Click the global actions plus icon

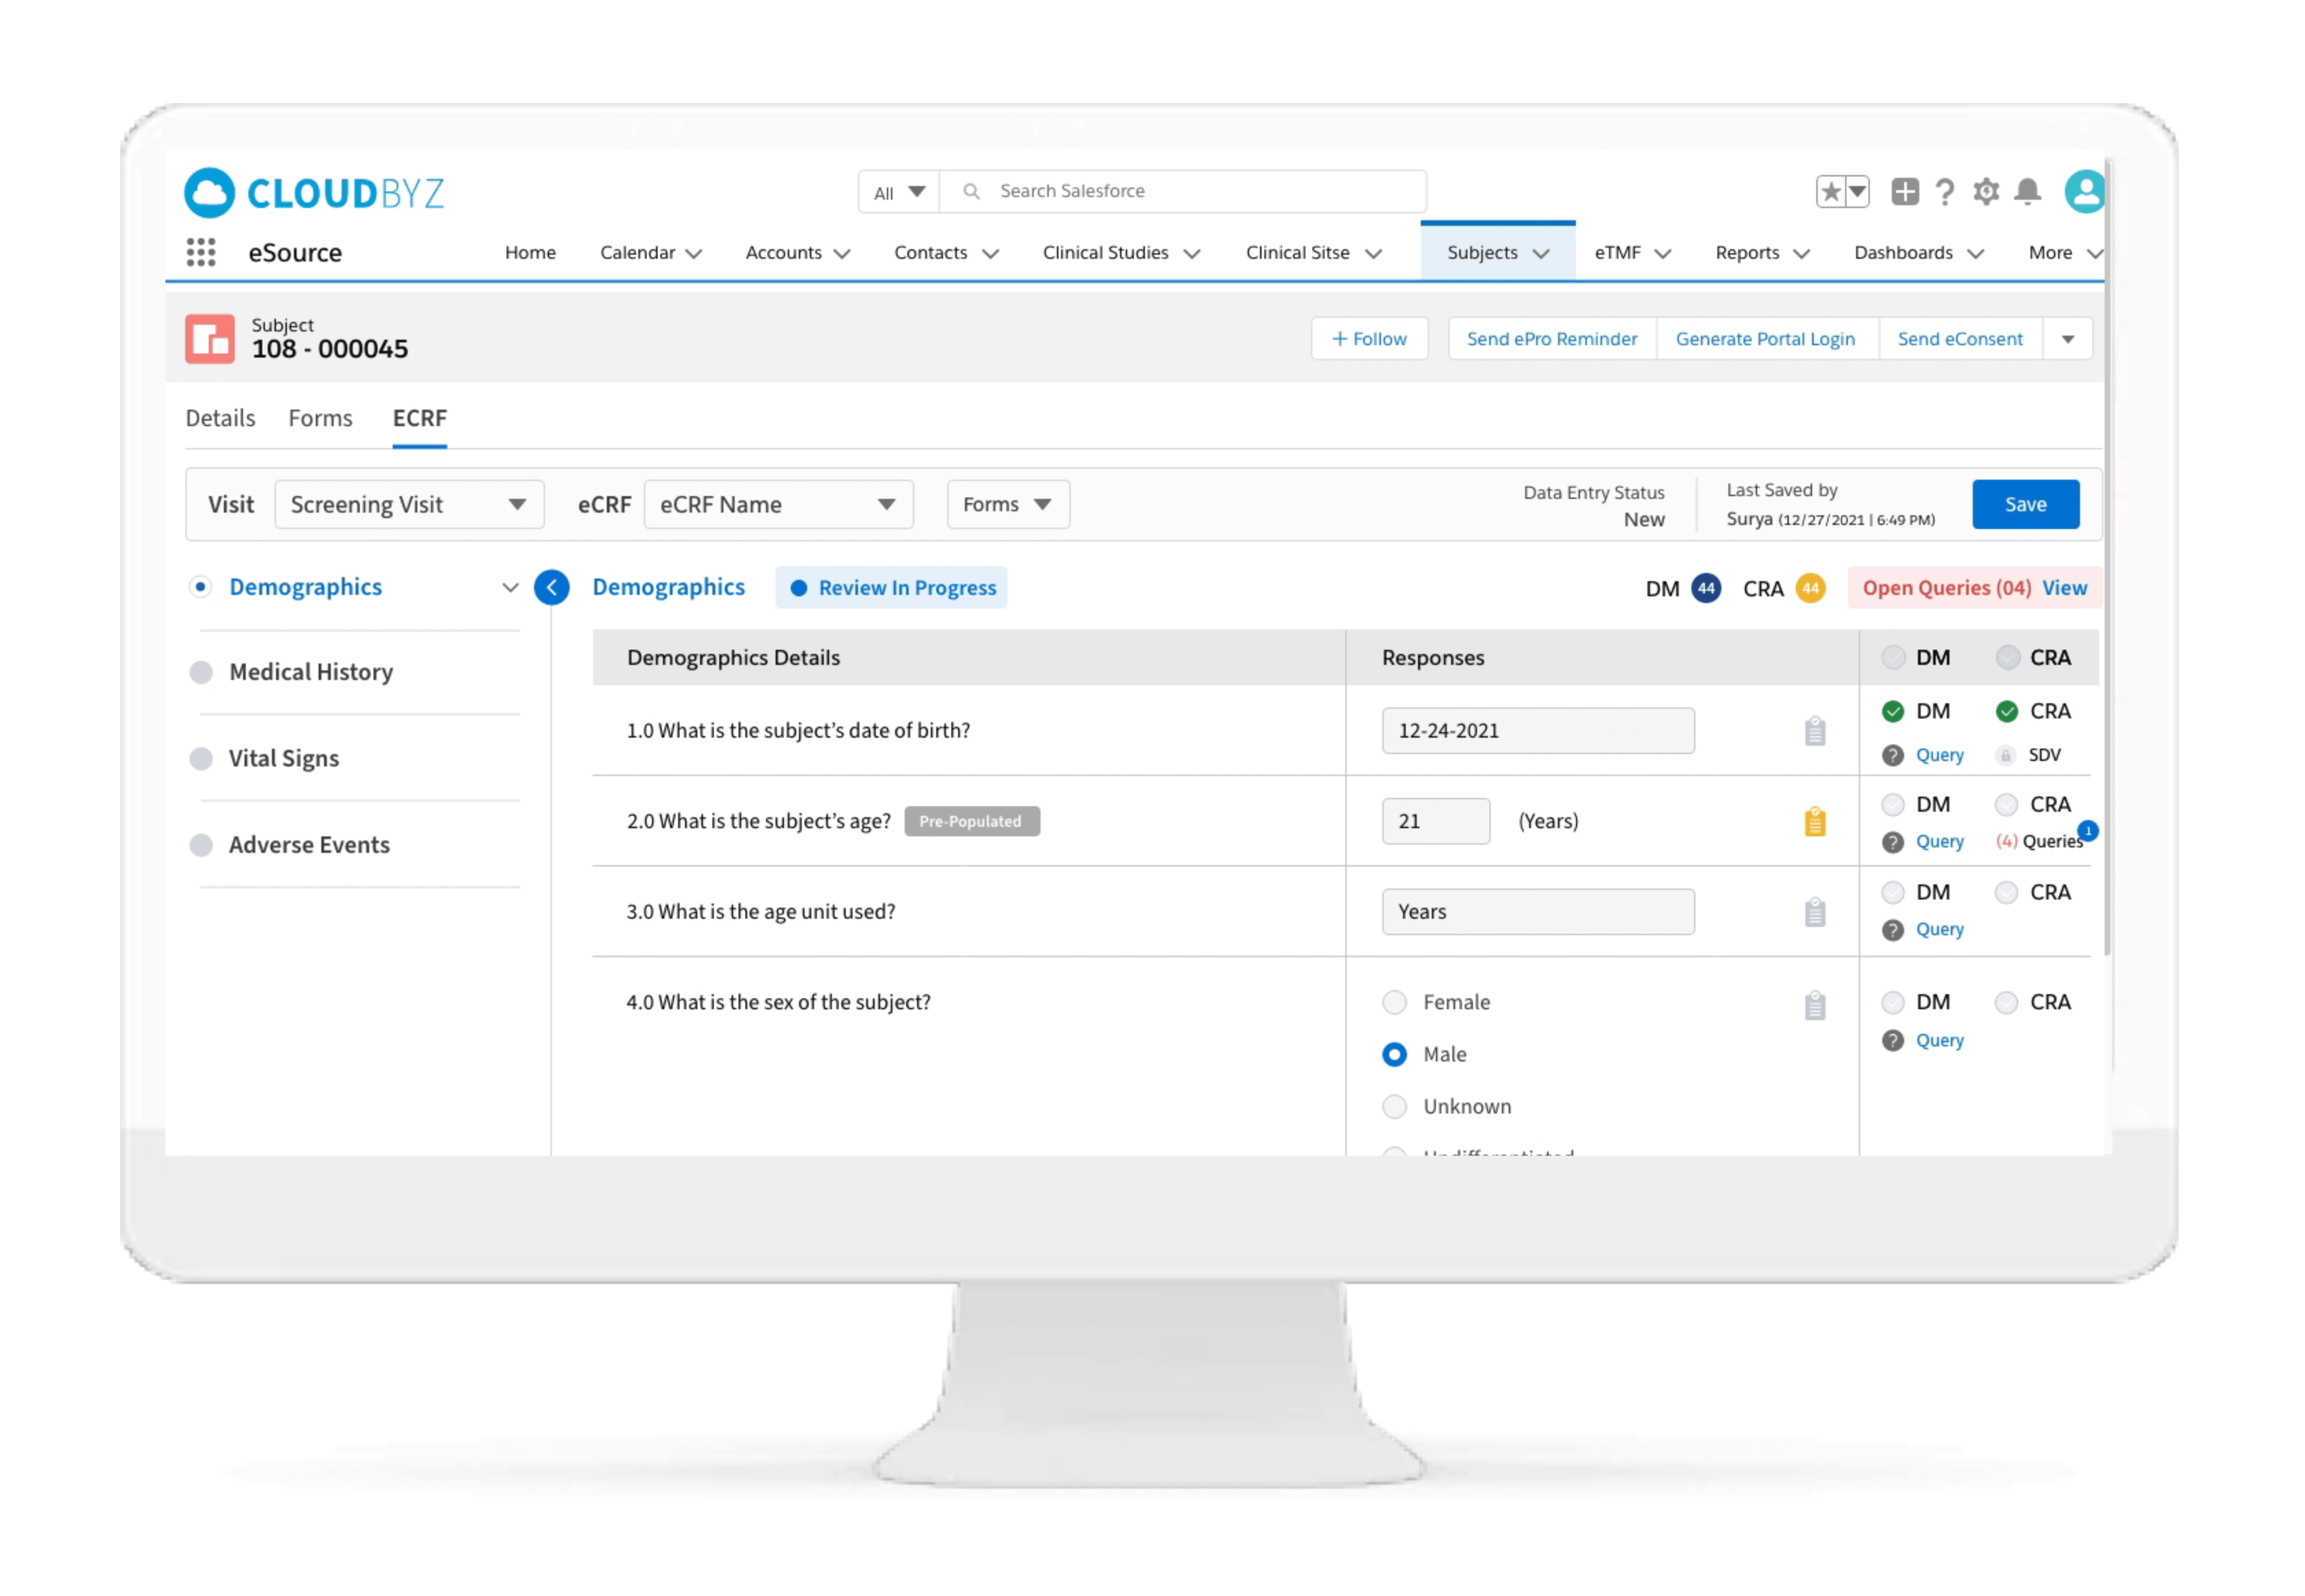click(1905, 192)
